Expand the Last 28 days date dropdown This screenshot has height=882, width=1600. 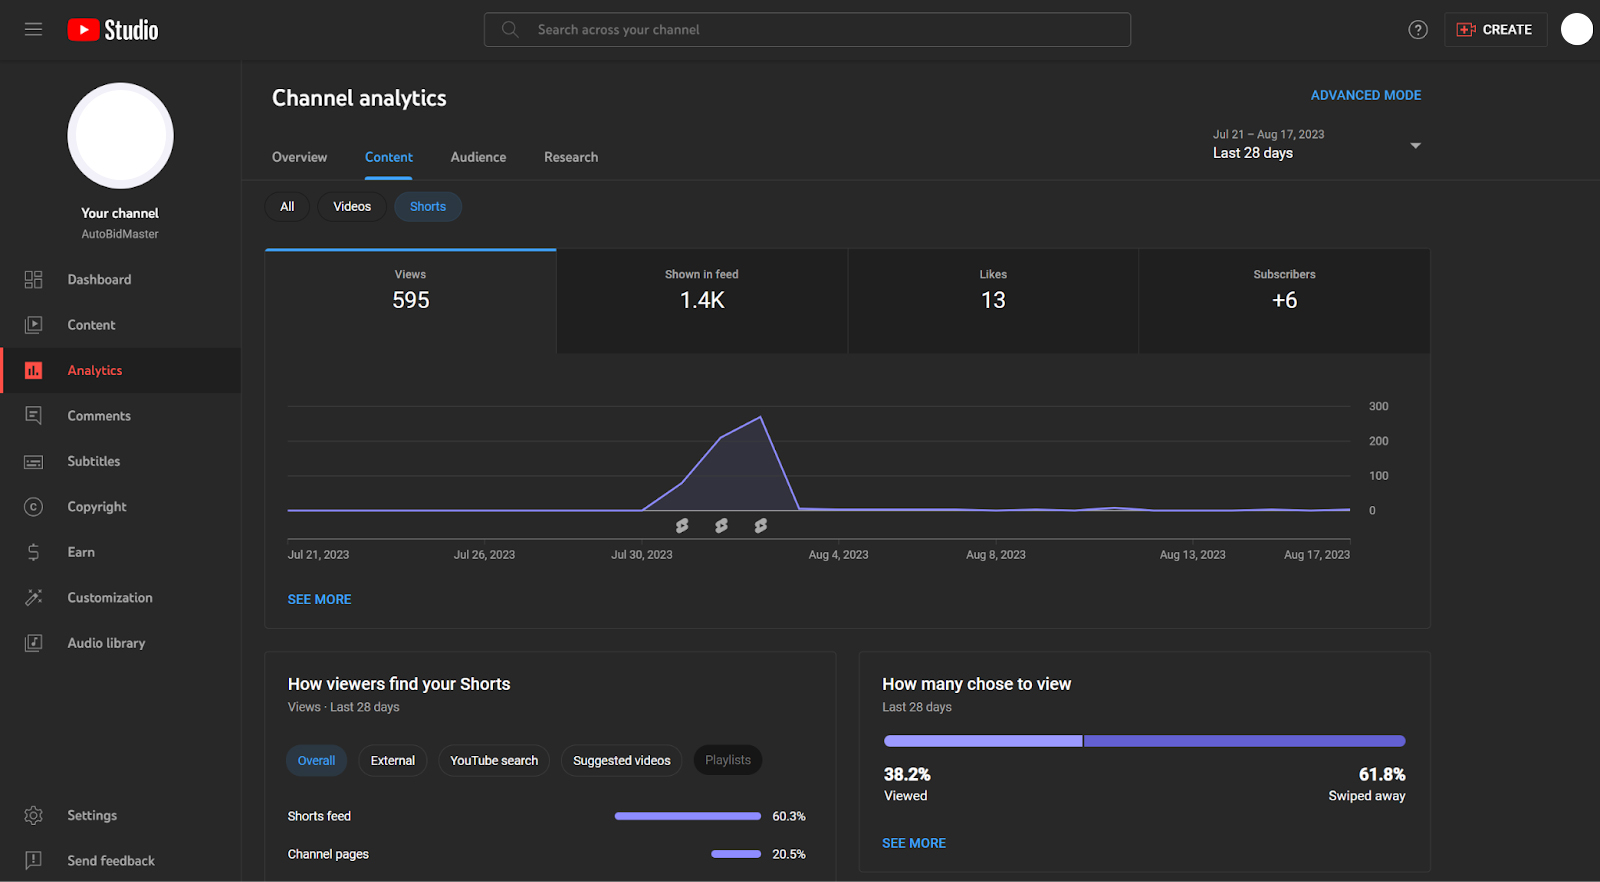click(1316, 145)
